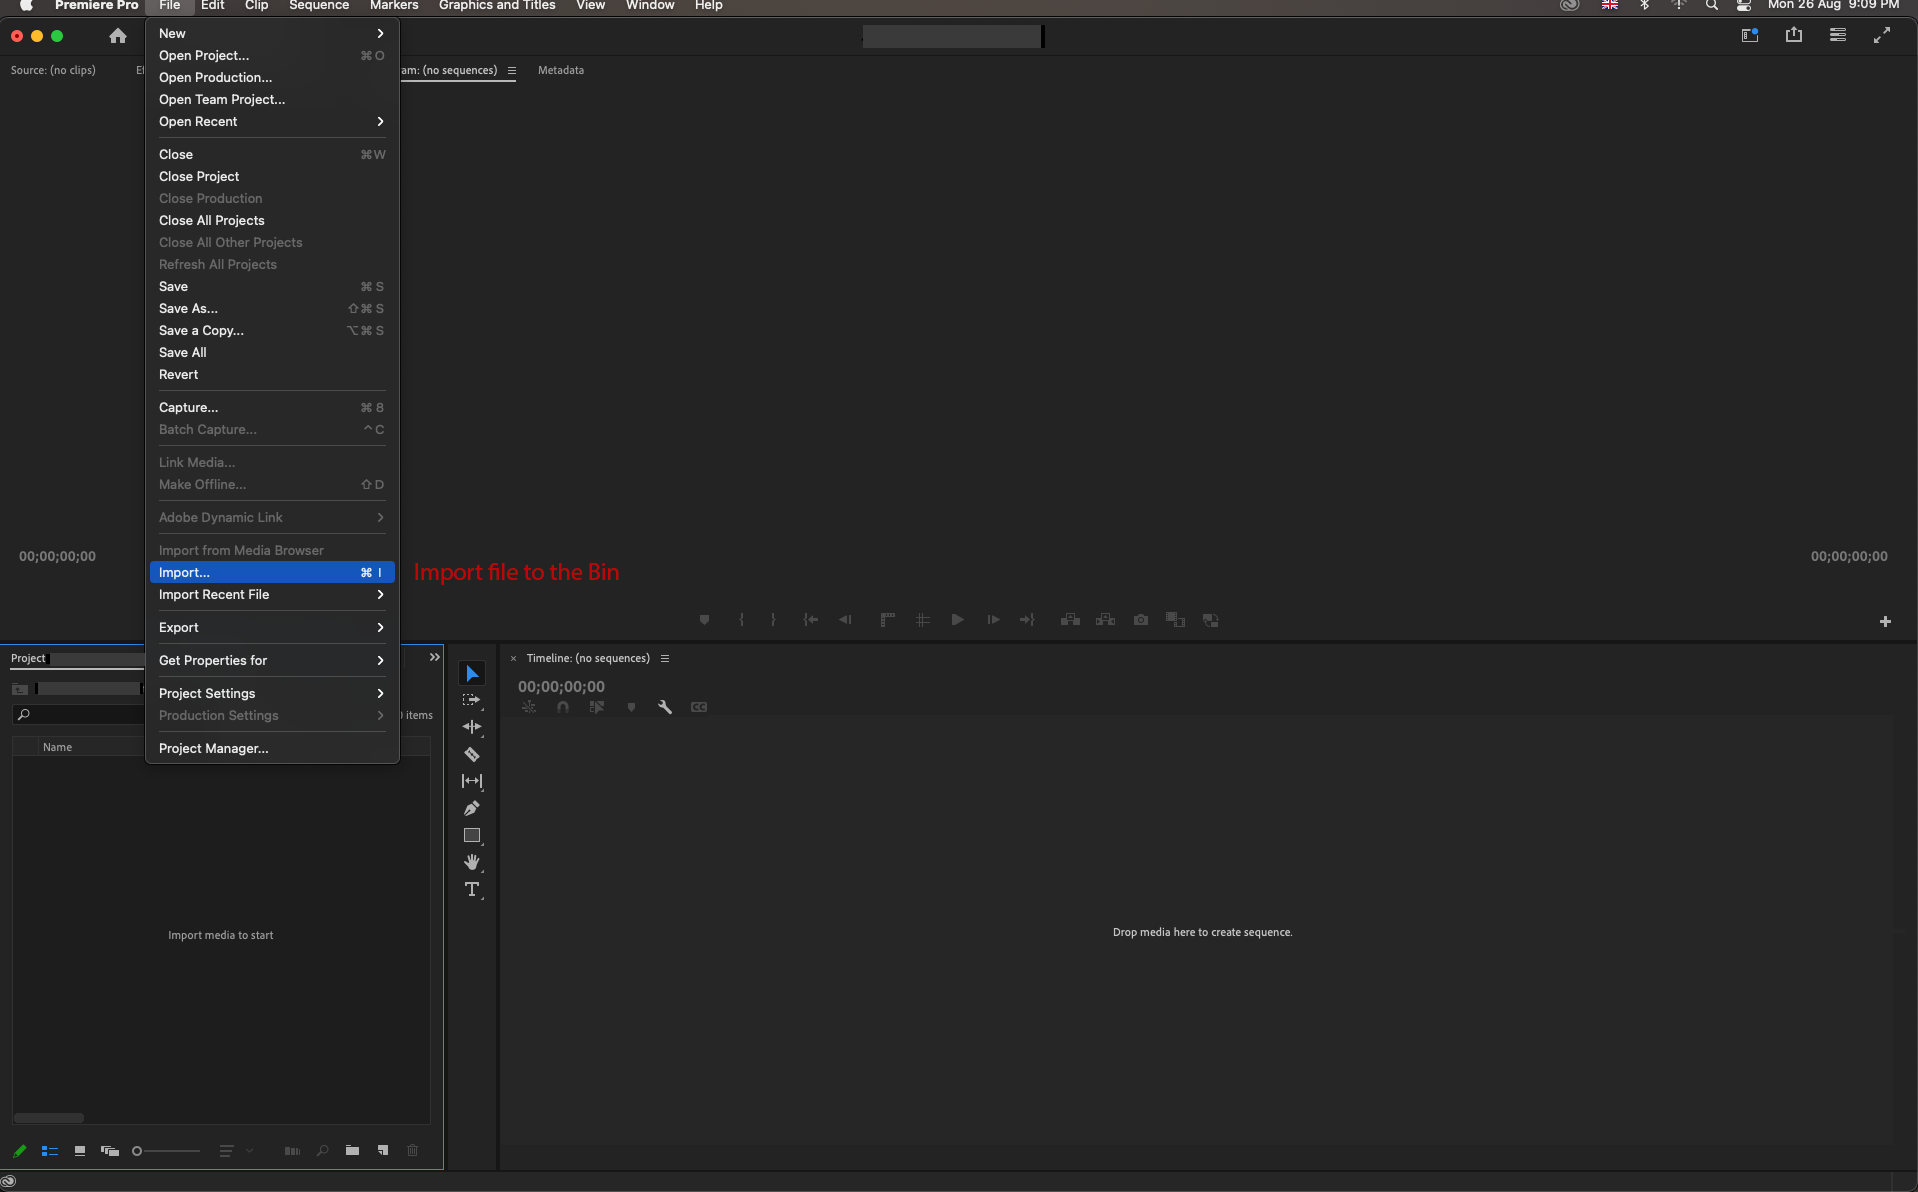Toggle Captions CC icon in timeline
The width and height of the screenshot is (1918, 1192).
pyautogui.click(x=699, y=707)
